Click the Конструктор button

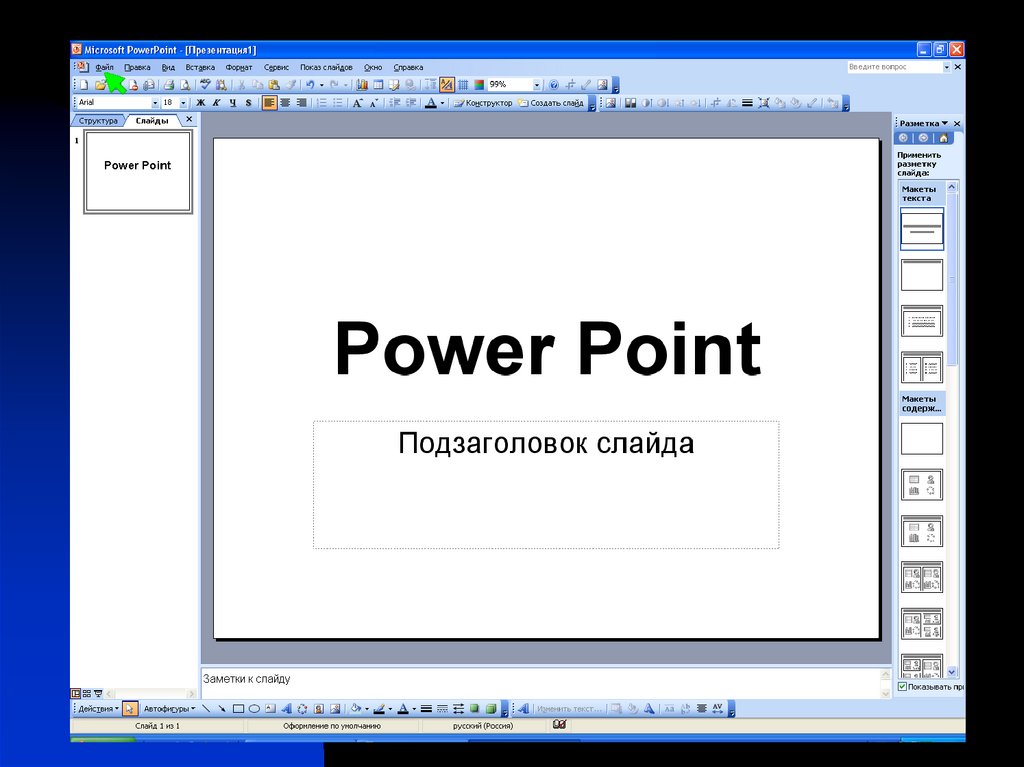click(483, 103)
